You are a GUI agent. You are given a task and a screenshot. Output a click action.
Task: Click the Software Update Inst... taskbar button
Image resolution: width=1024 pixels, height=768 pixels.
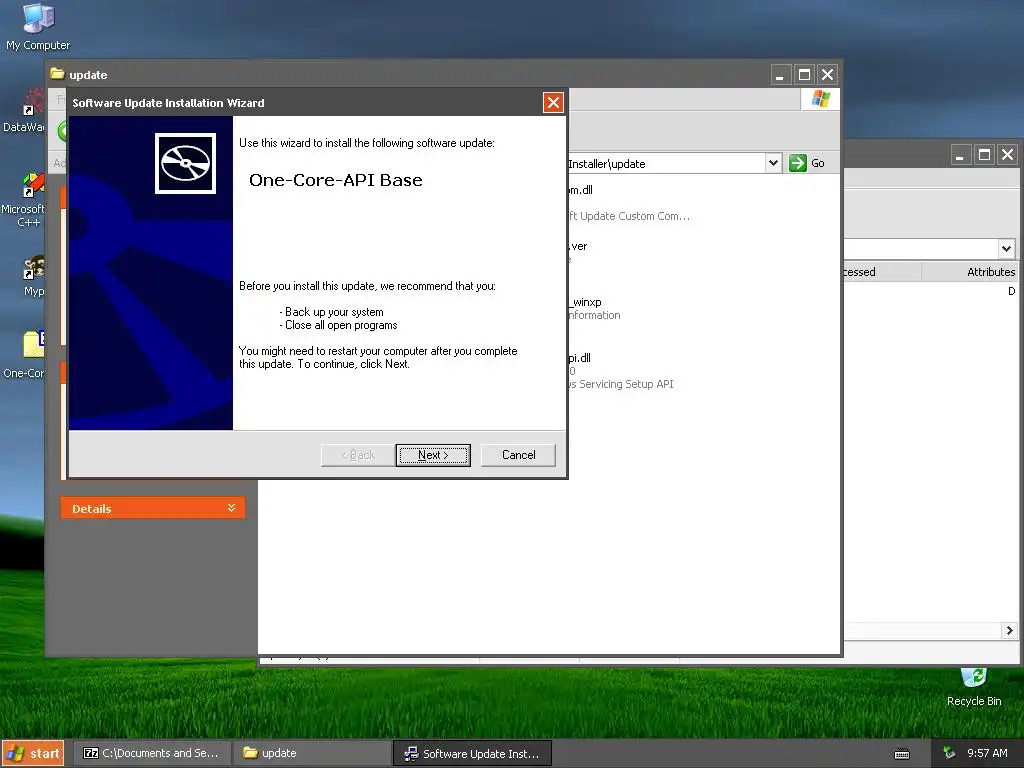pyautogui.click(x=472, y=754)
